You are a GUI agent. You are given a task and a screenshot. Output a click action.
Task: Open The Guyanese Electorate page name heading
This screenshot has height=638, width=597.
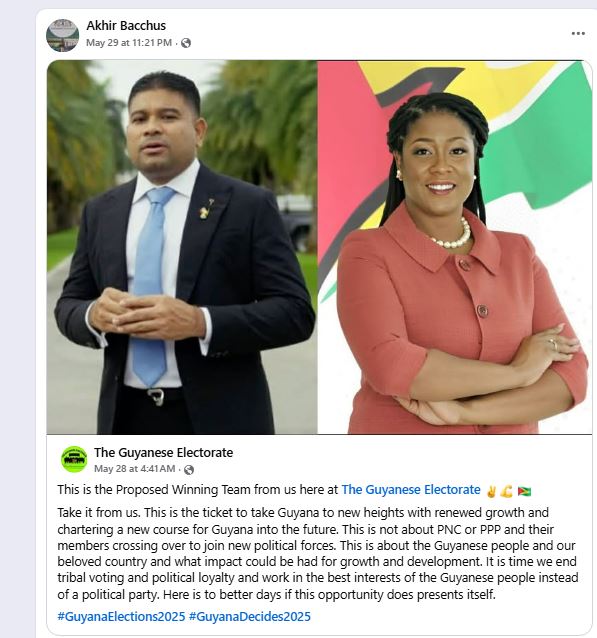point(164,452)
